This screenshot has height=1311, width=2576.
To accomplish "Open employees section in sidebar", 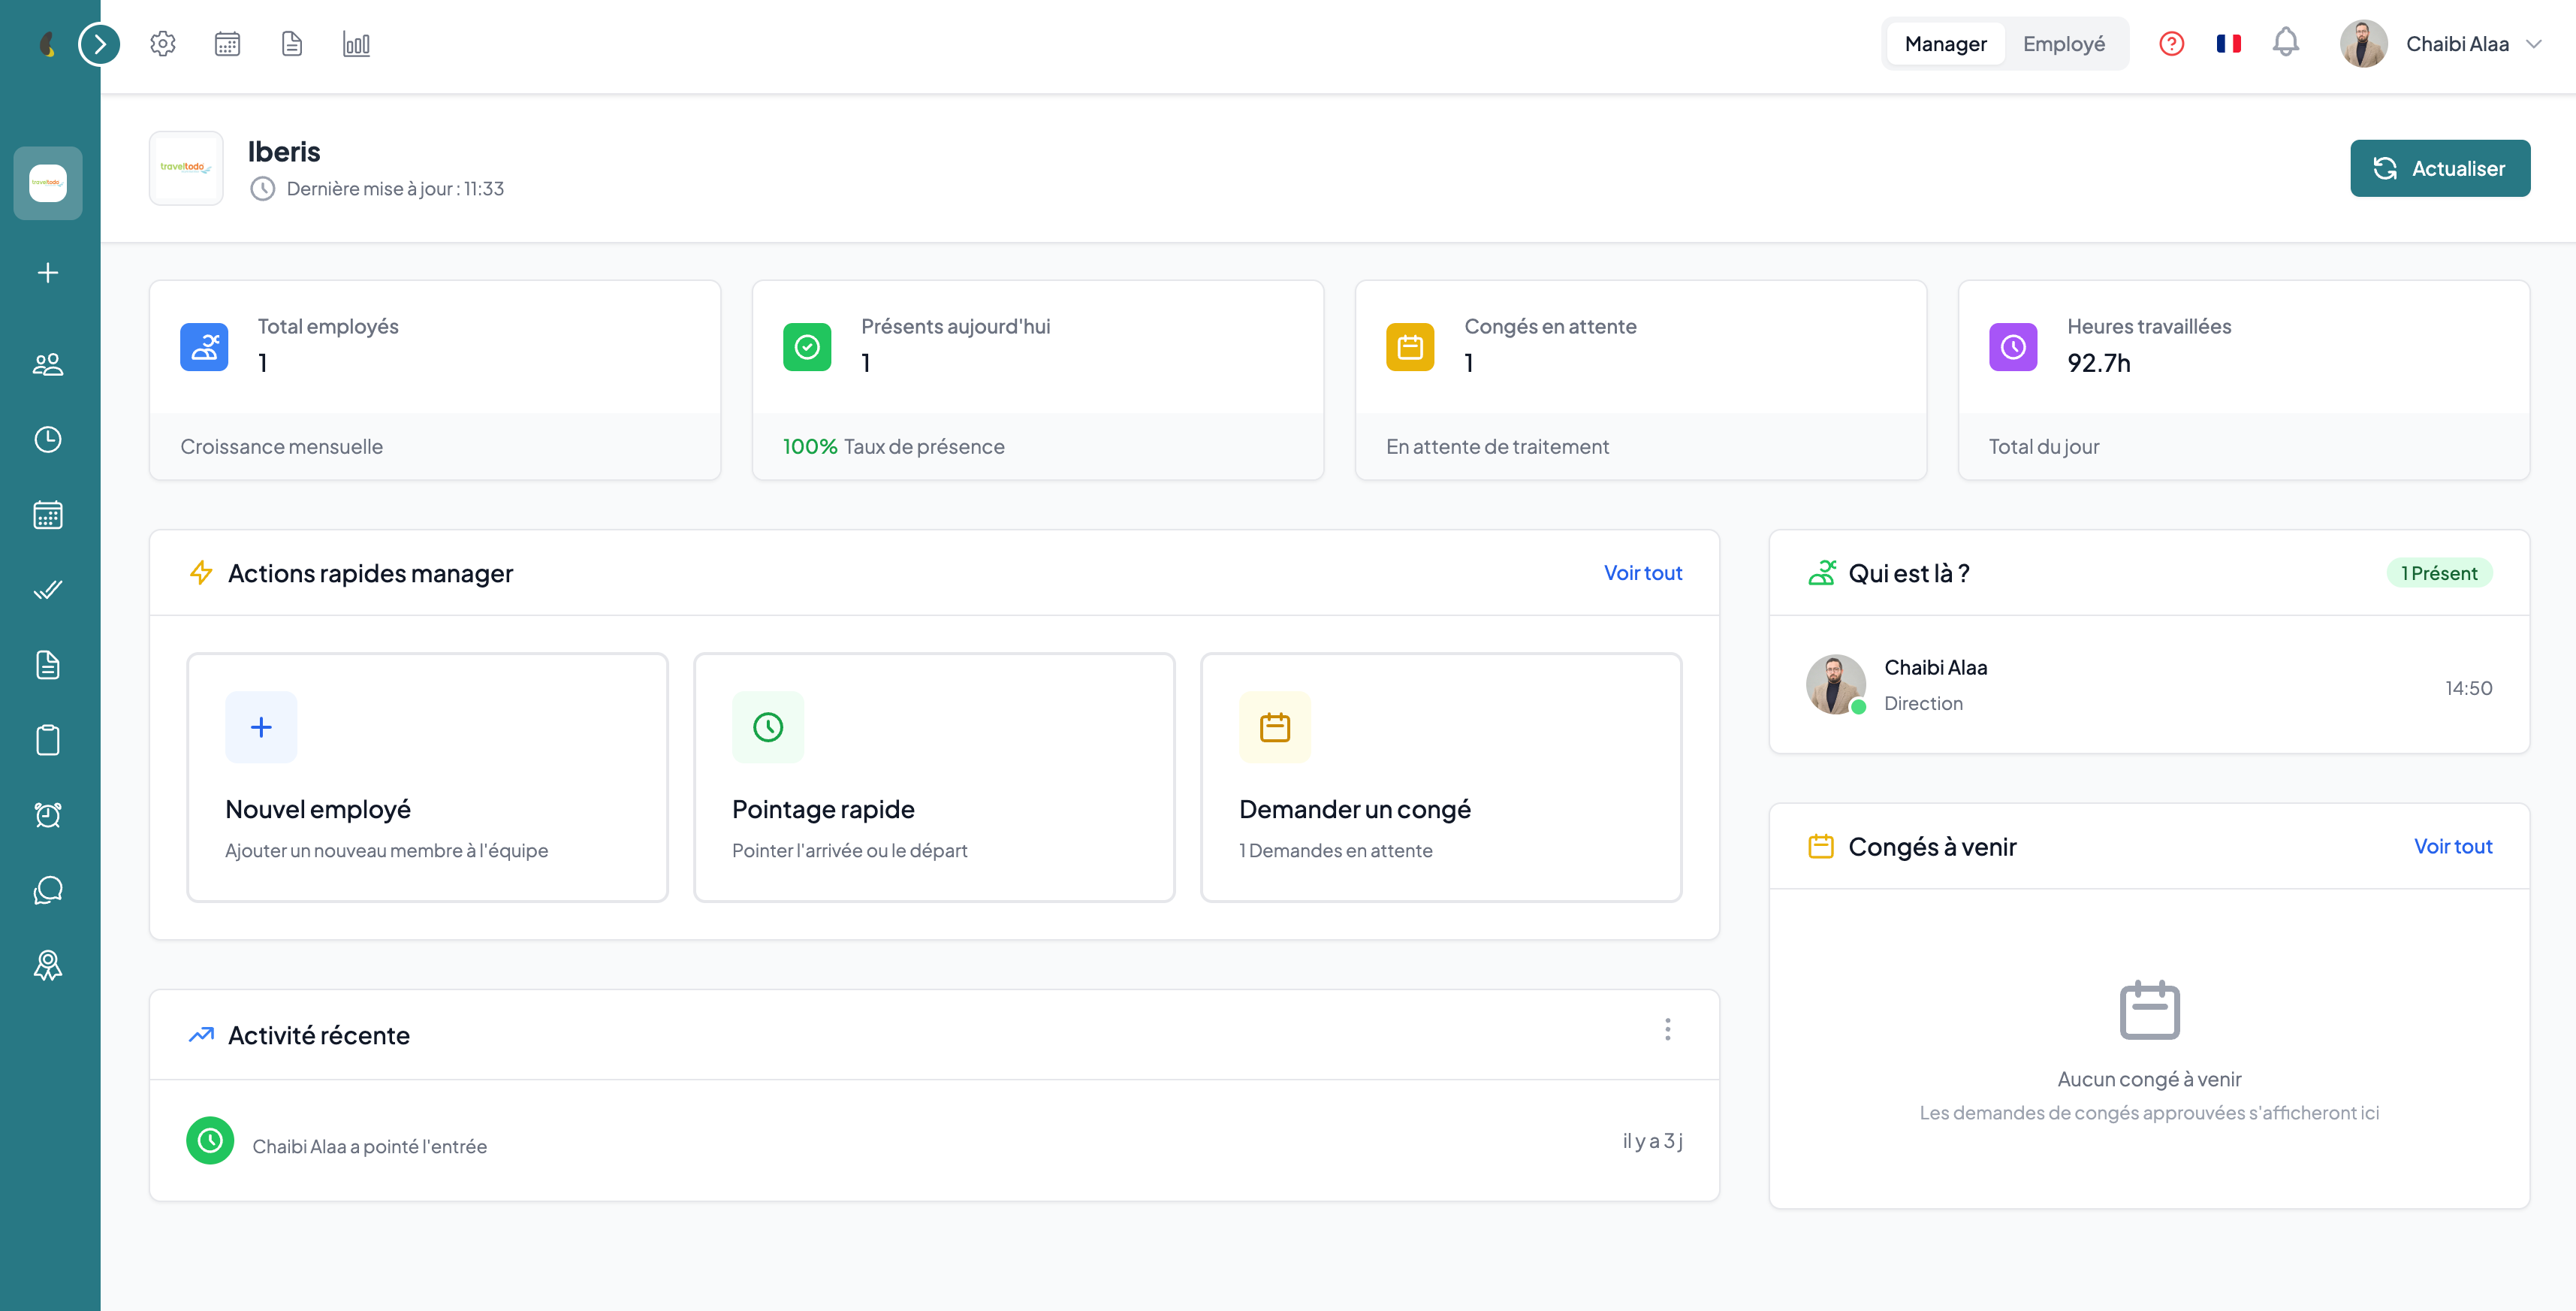I will tap(48, 364).
